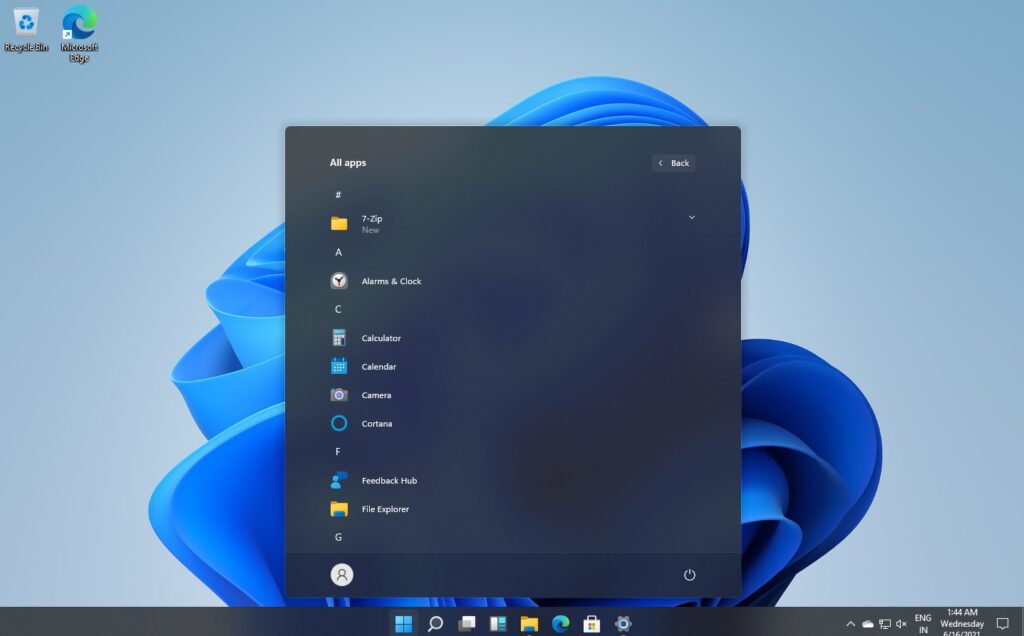Expand the 7-Zip group chevron
The image size is (1024, 636).
(692, 217)
